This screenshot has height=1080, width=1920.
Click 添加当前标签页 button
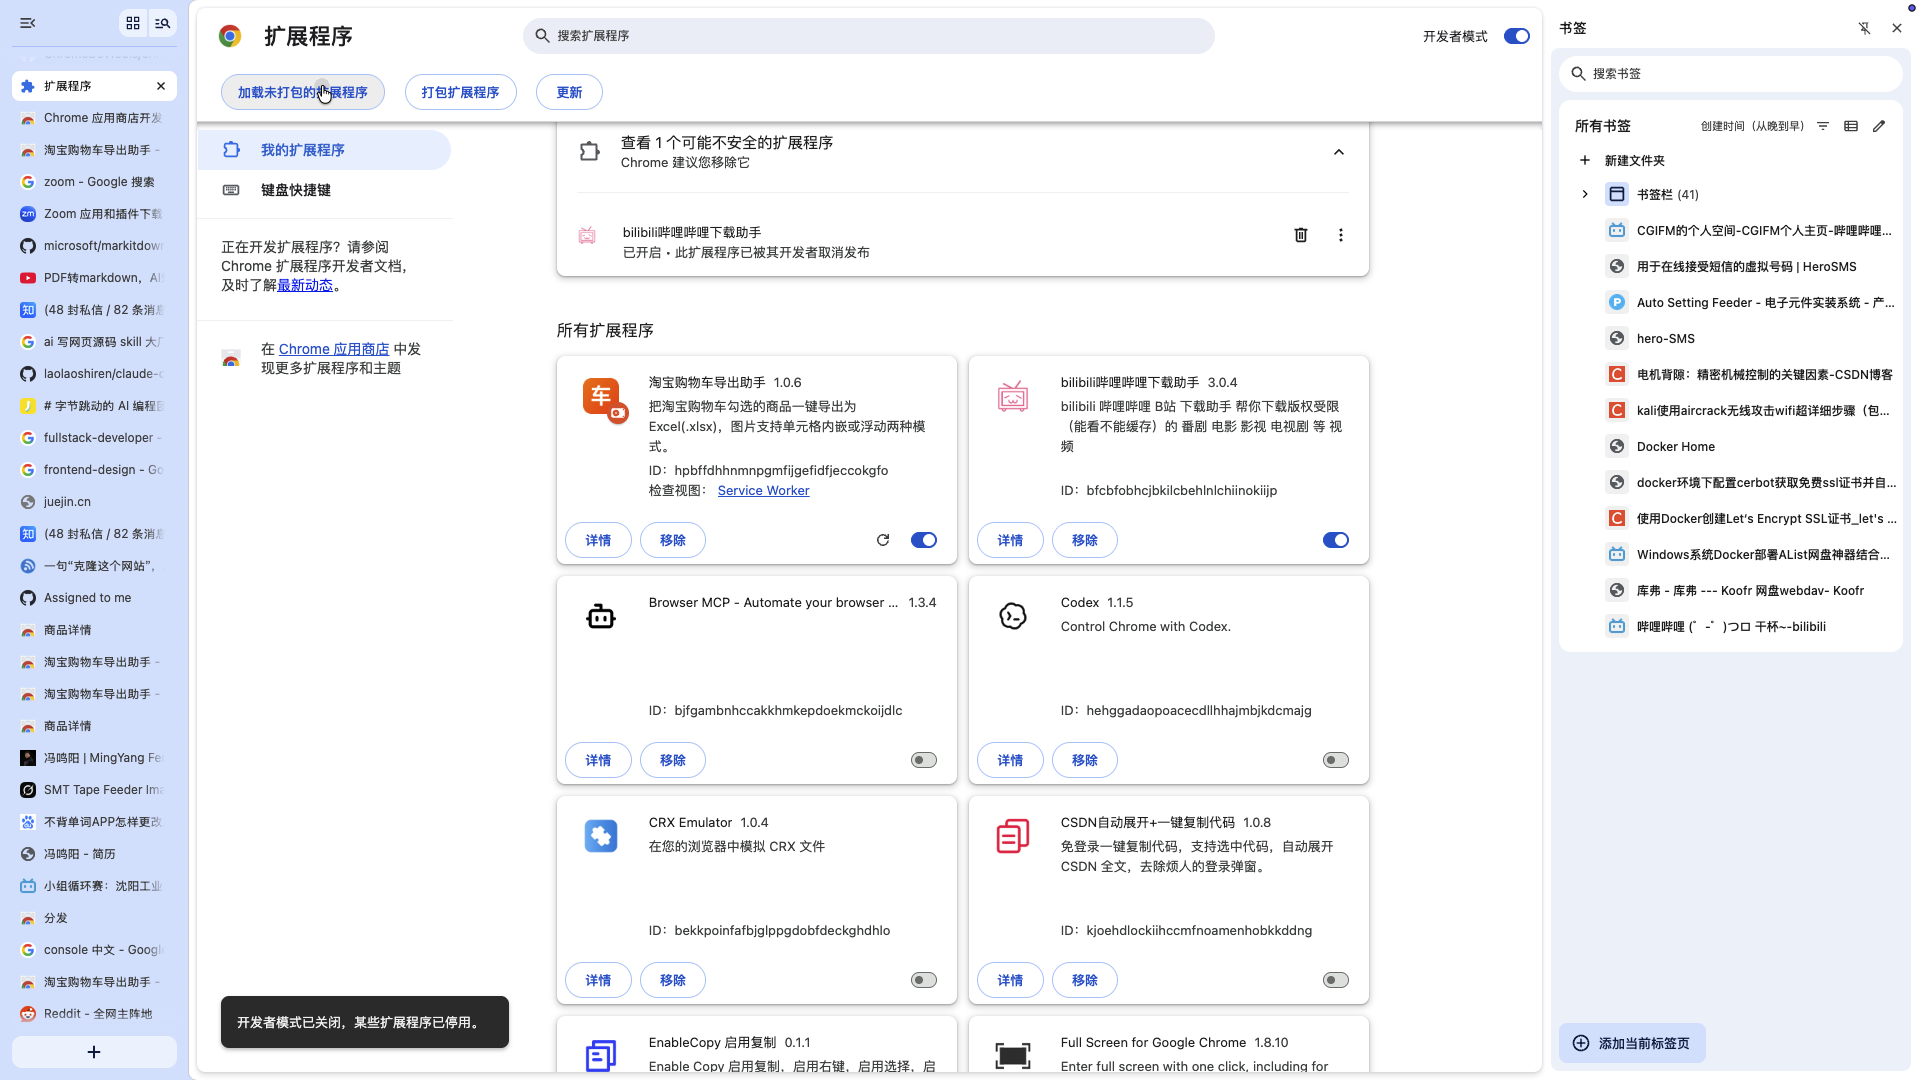point(1632,1043)
